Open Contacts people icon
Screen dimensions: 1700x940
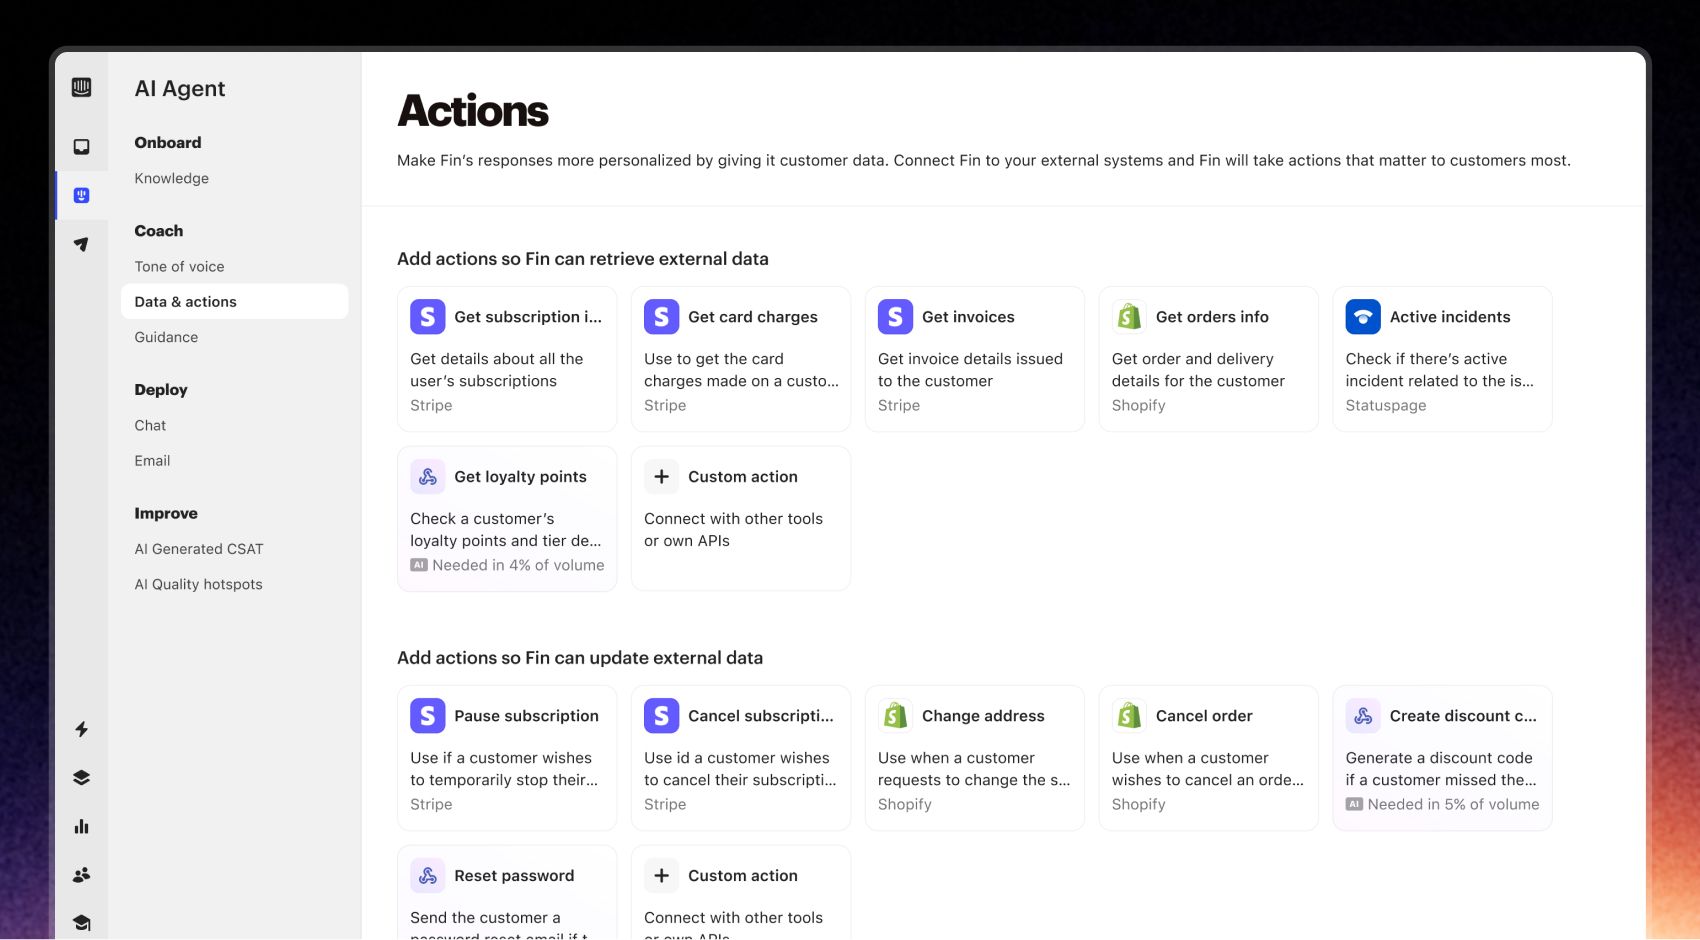(x=82, y=875)
